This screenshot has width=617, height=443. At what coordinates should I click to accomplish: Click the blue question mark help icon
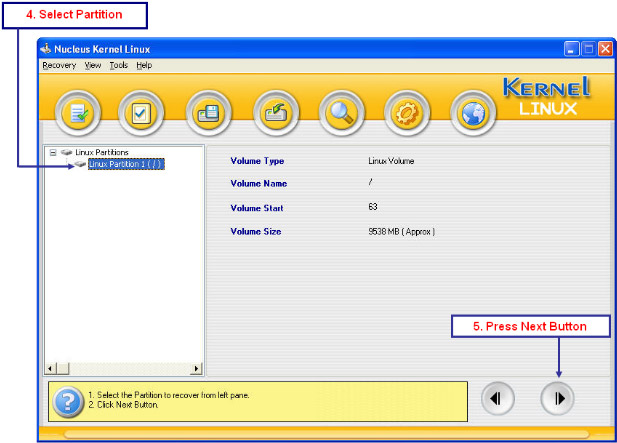[x=68, y=402]
